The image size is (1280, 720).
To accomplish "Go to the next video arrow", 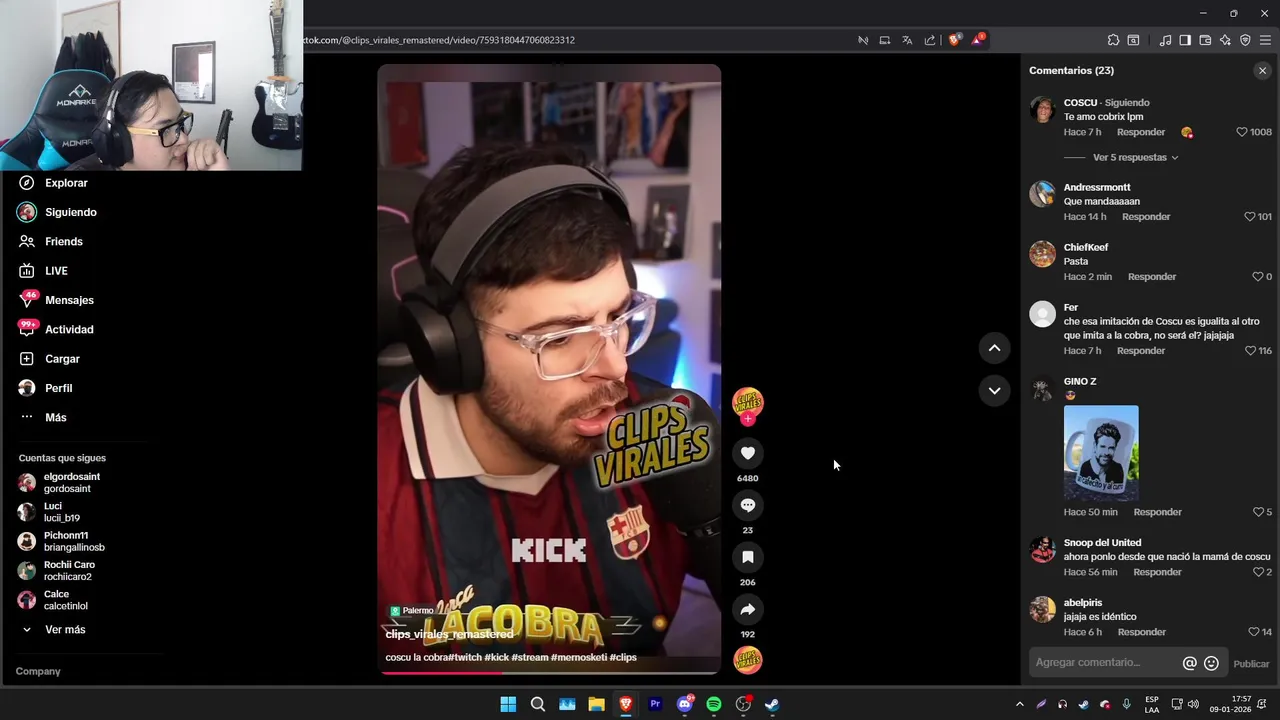I will point(994,390).
